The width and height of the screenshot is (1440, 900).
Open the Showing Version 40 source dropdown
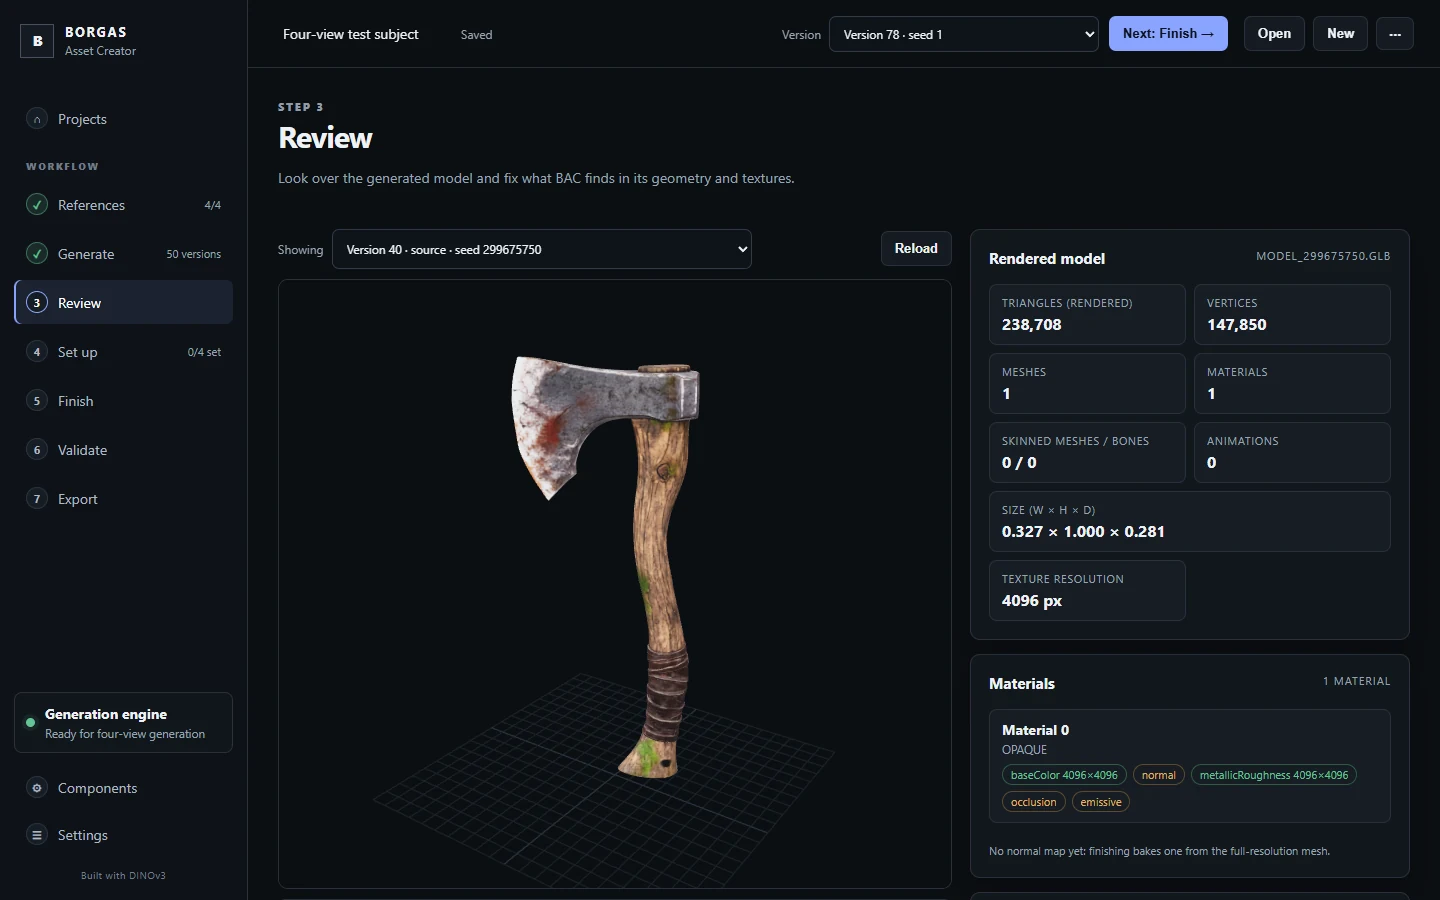(542, 249)
